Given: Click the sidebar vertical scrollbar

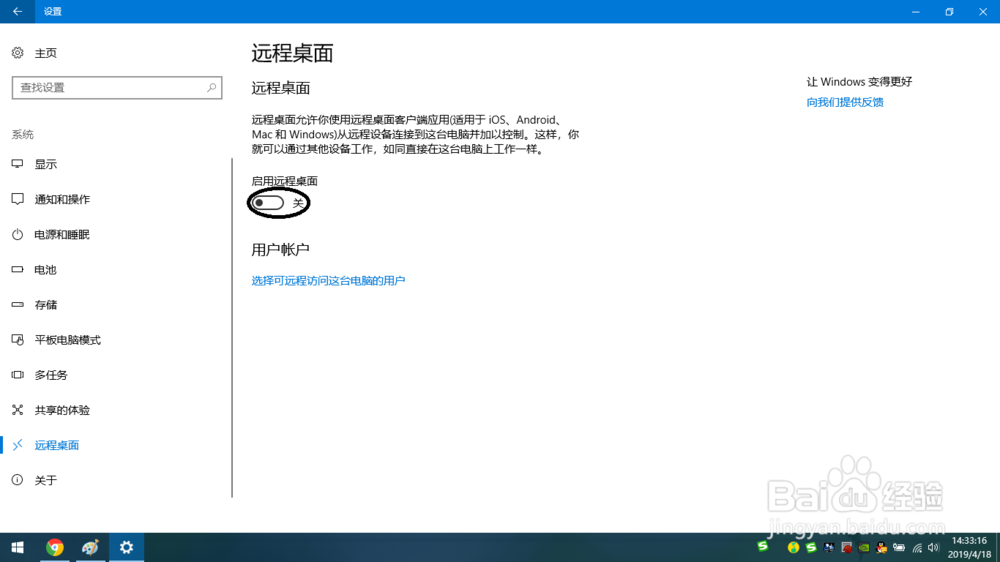Looking at the screenshot, I should 232,327.
